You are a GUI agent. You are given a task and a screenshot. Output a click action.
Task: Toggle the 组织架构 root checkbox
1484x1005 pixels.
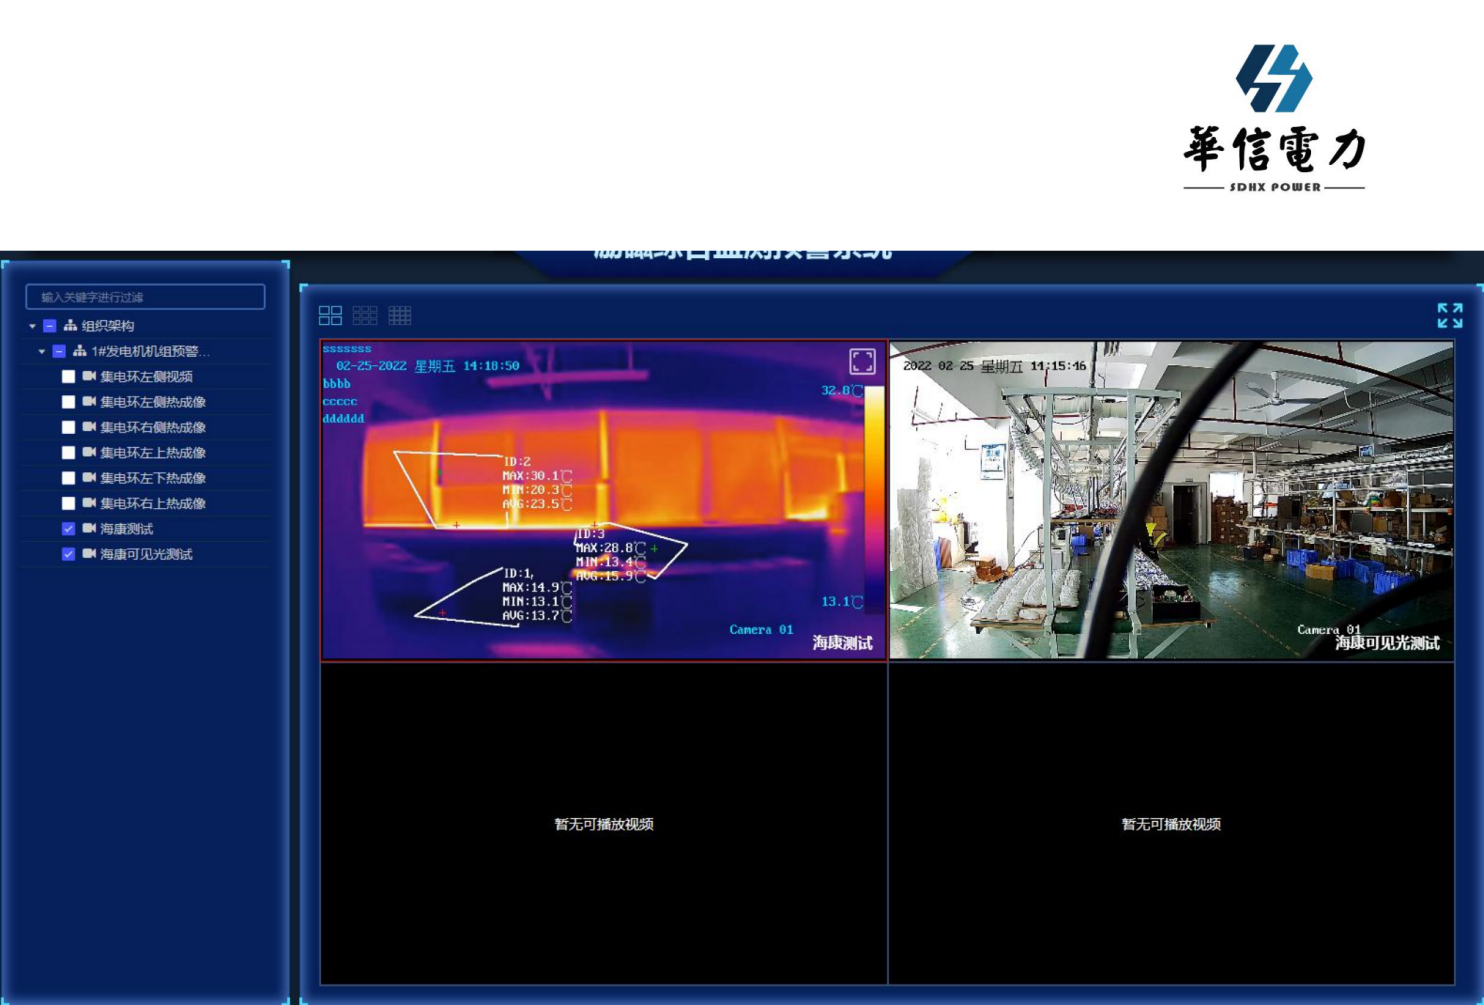(x=50, y=326)
